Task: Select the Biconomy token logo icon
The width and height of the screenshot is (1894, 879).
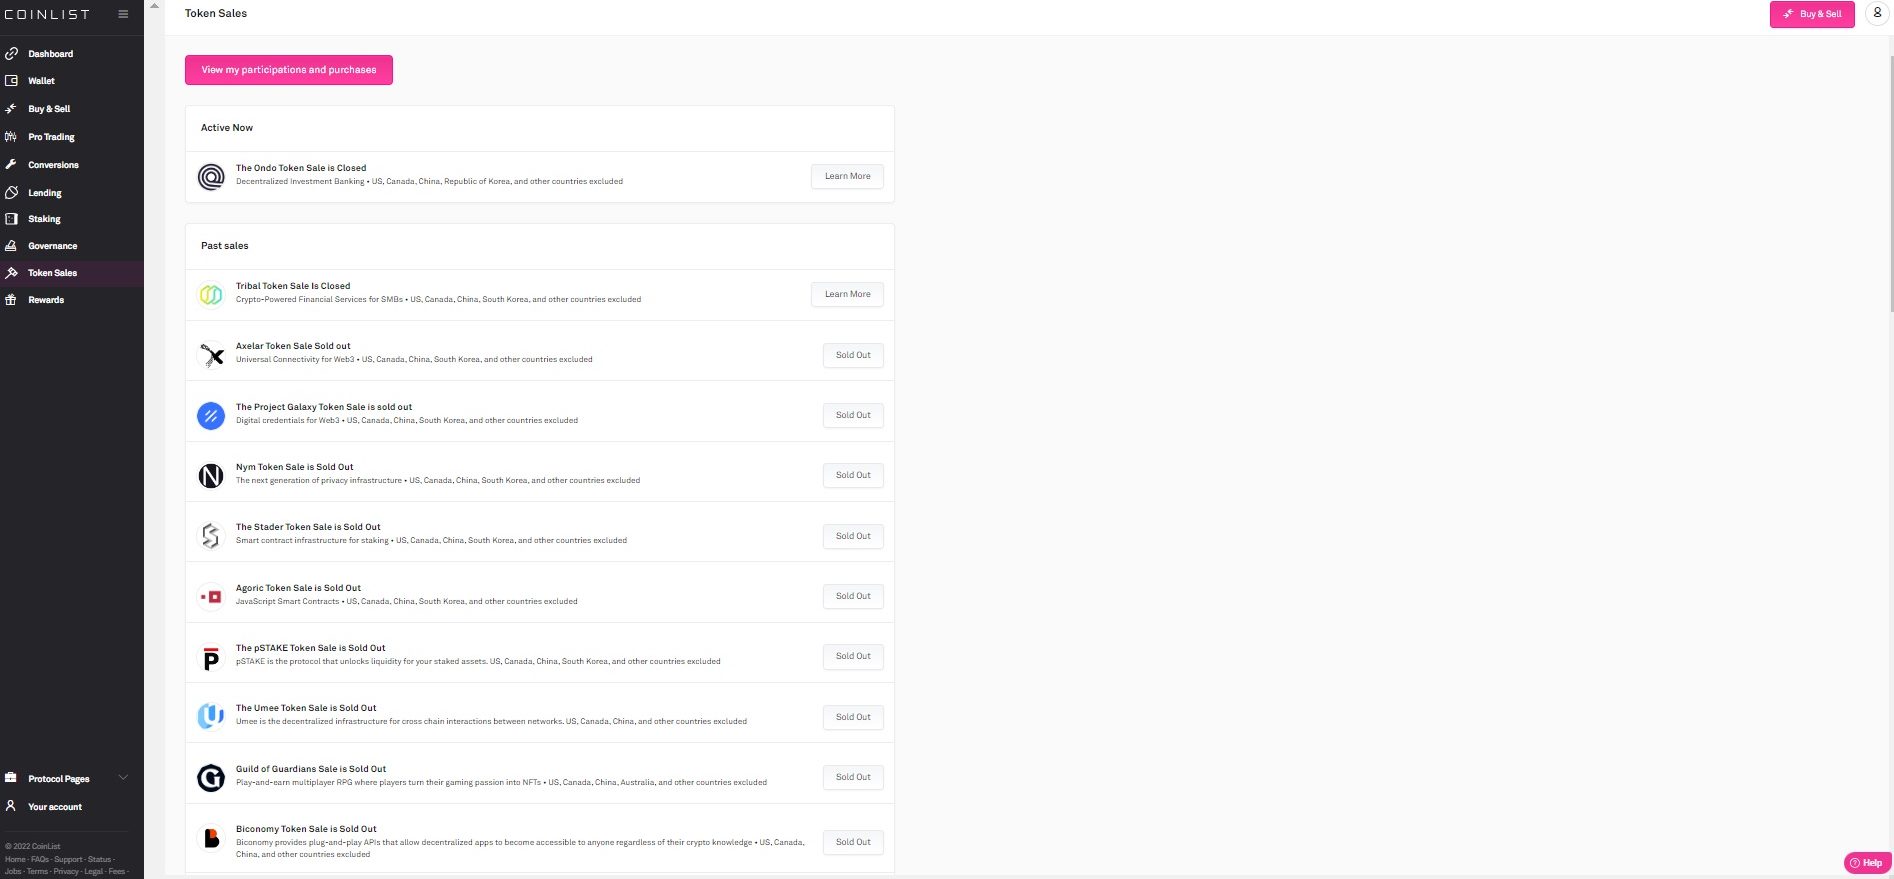Action: (x=211, y=838)
